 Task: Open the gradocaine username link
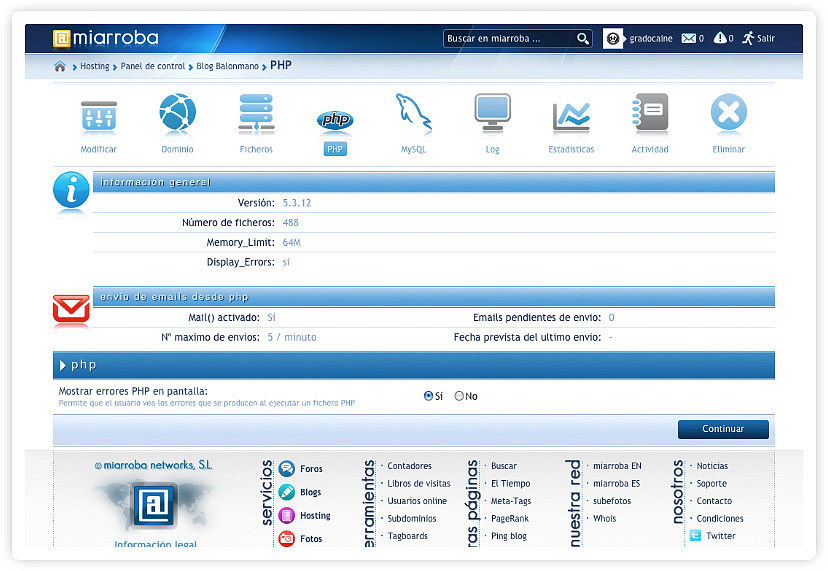point(651,39)
